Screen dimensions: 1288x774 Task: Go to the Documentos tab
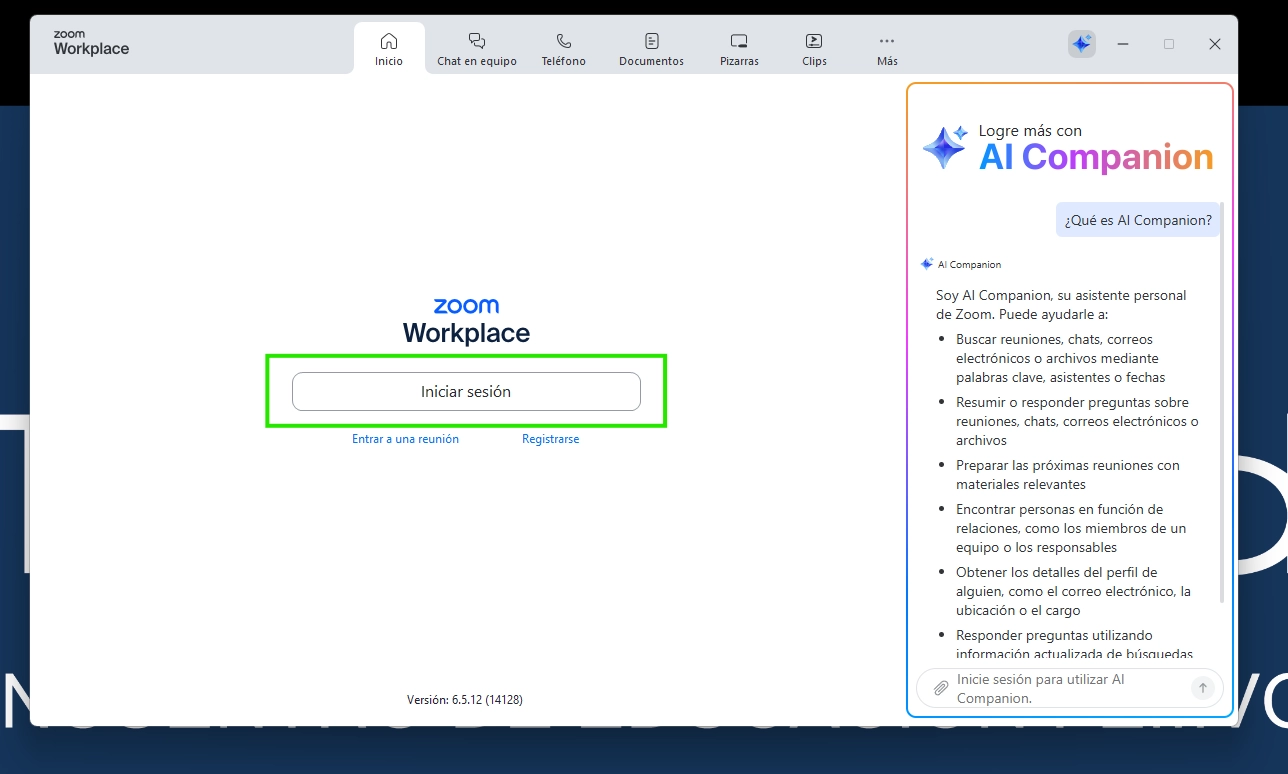[x=651, y=48]
